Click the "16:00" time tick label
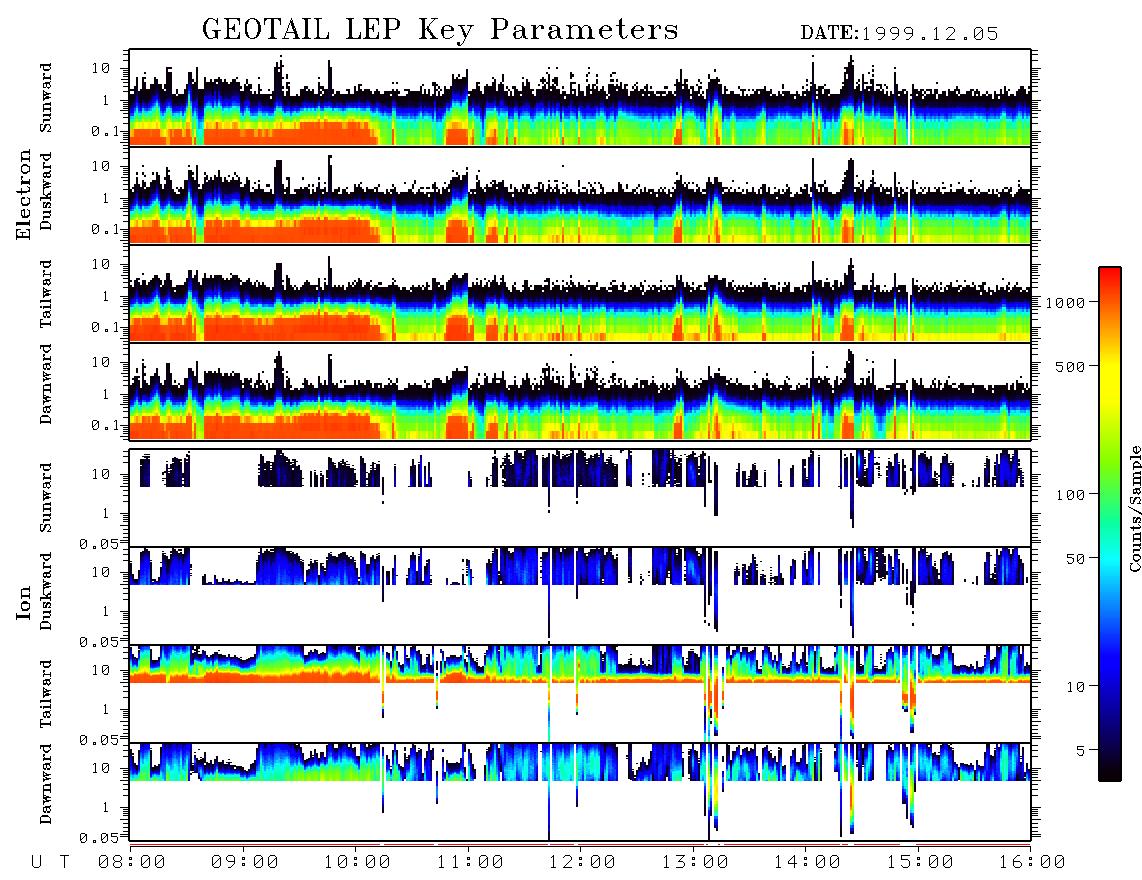1142x880 pixels. click(1032, 862)
